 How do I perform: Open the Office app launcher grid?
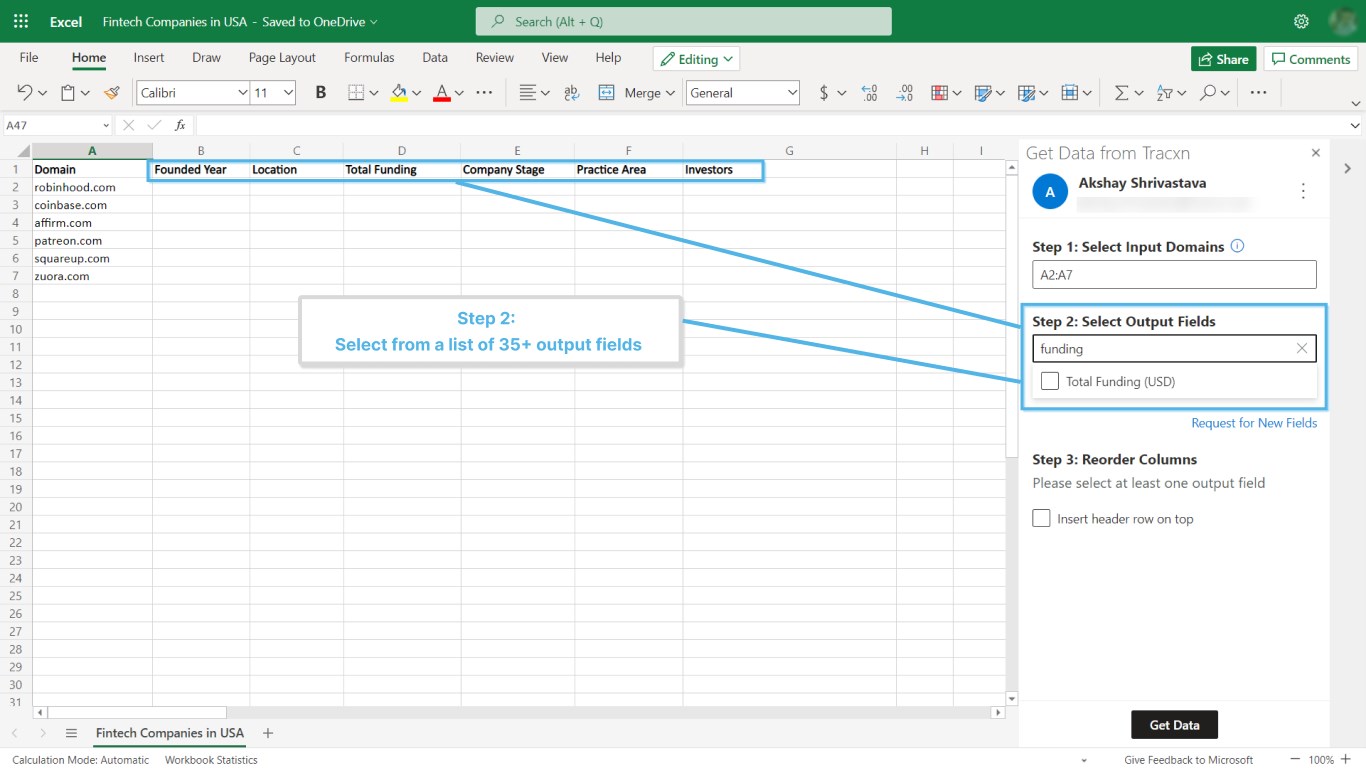(21, 21)
